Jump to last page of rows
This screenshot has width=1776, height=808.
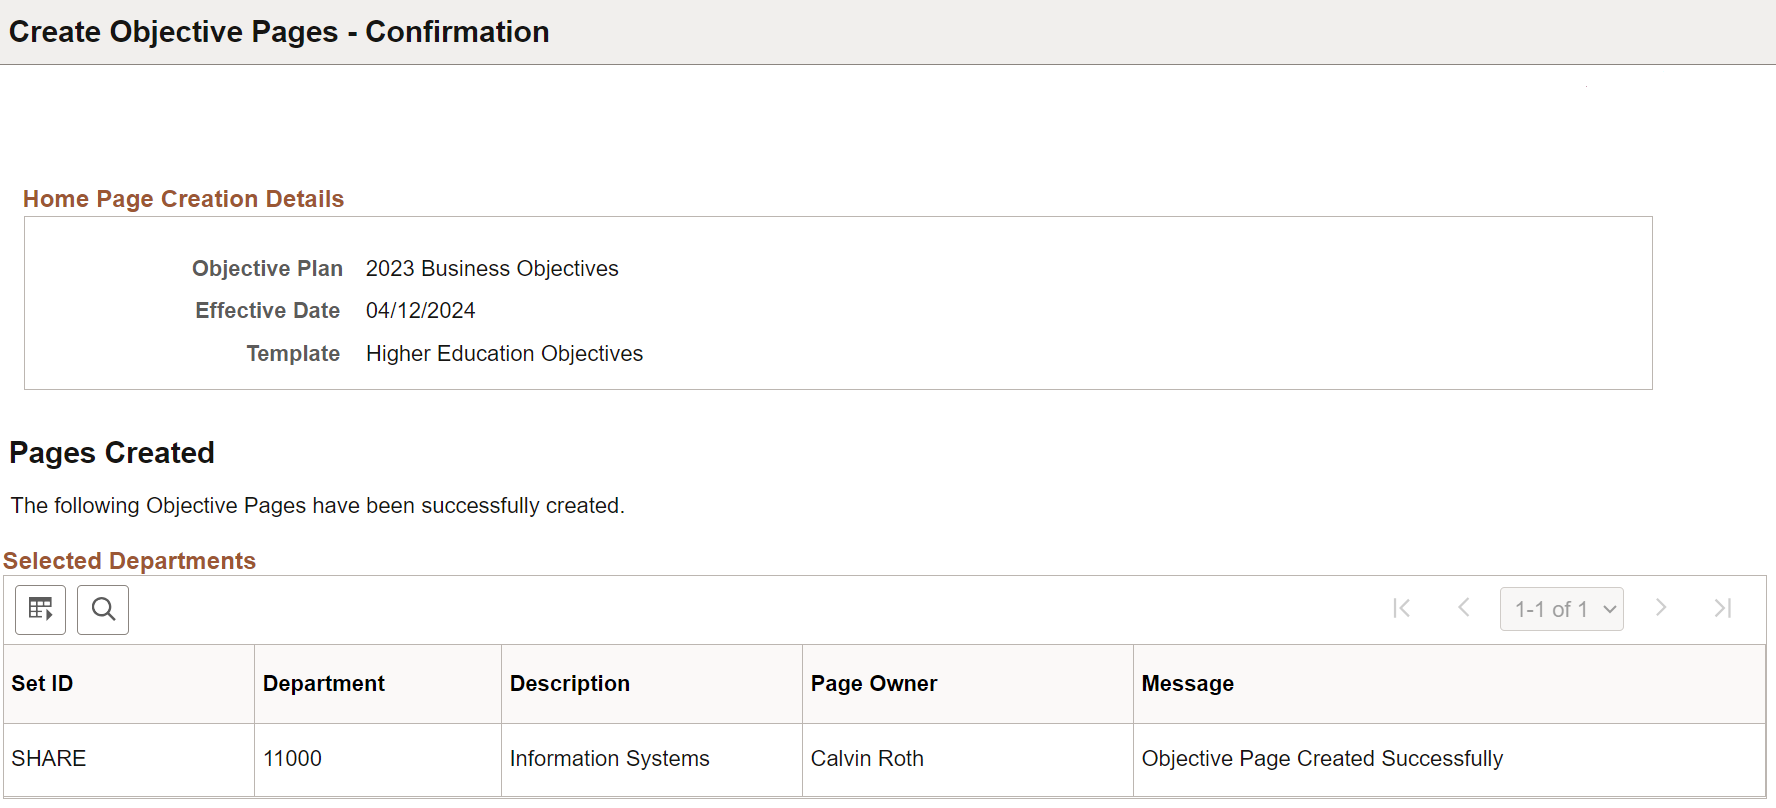point(1723,608)
